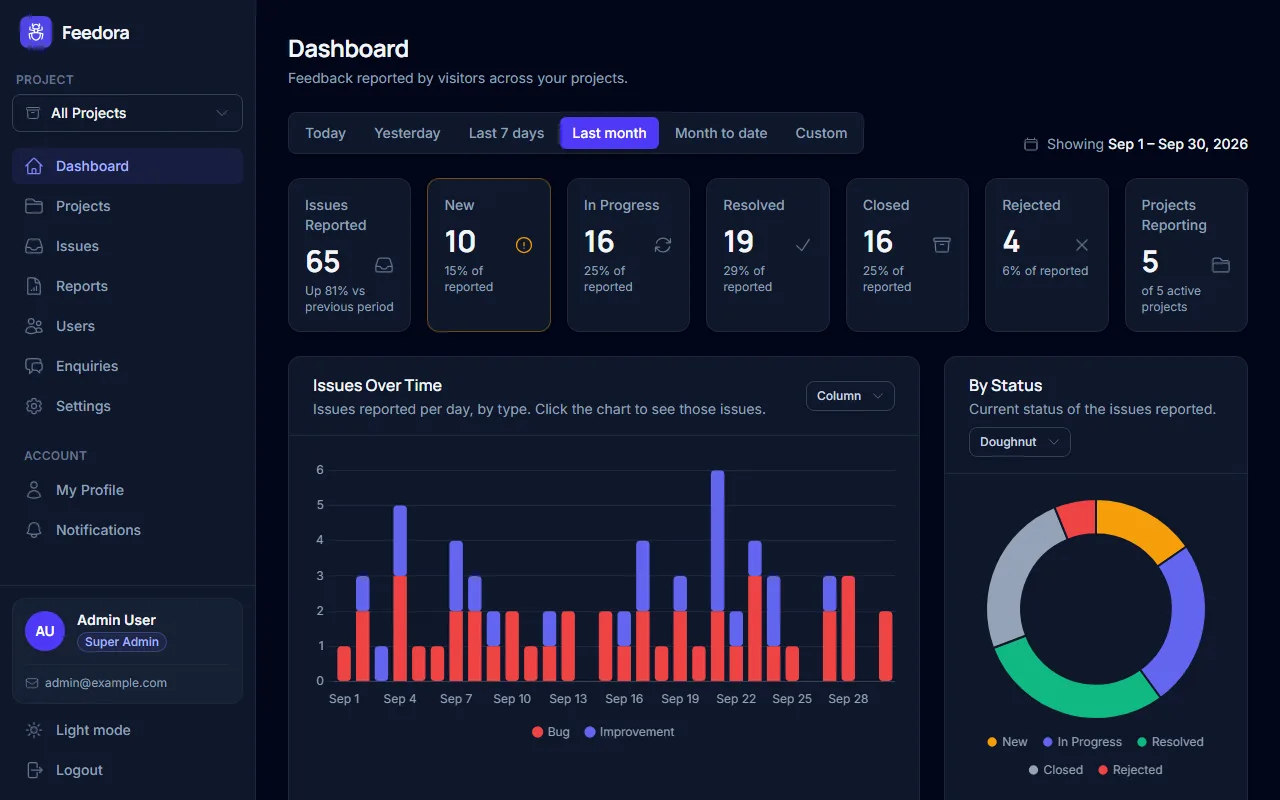This screenshot has height=800, width=1280.
Task: Toggle the New status in doughnut legend
Action: [1007, 742]
